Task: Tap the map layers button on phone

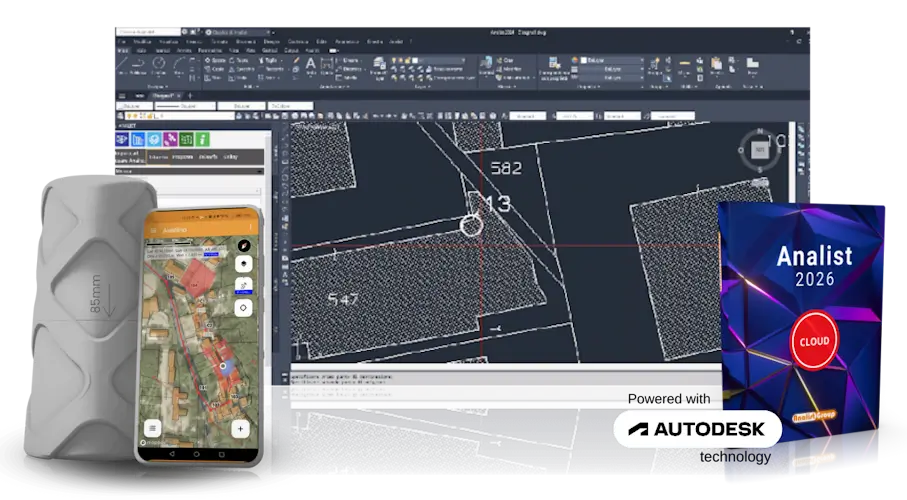Action: [244, 264]
